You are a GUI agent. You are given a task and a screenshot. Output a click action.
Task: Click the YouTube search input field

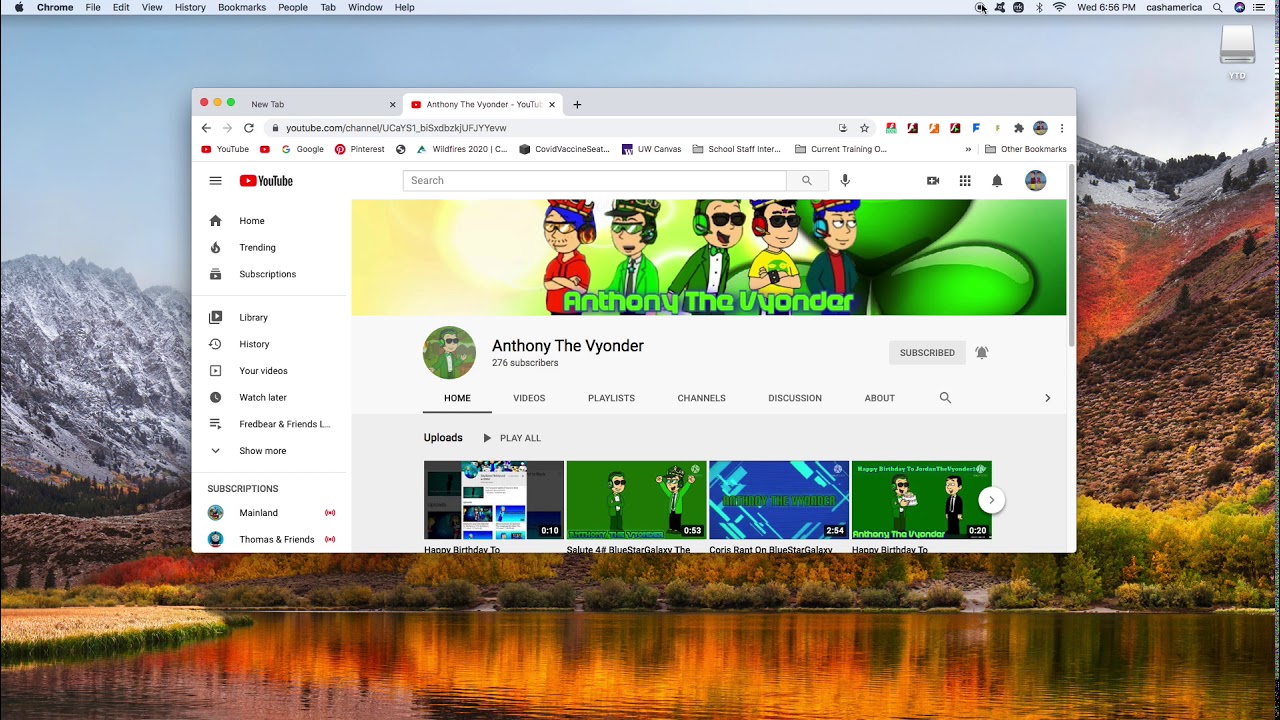[x=595, y=181]
